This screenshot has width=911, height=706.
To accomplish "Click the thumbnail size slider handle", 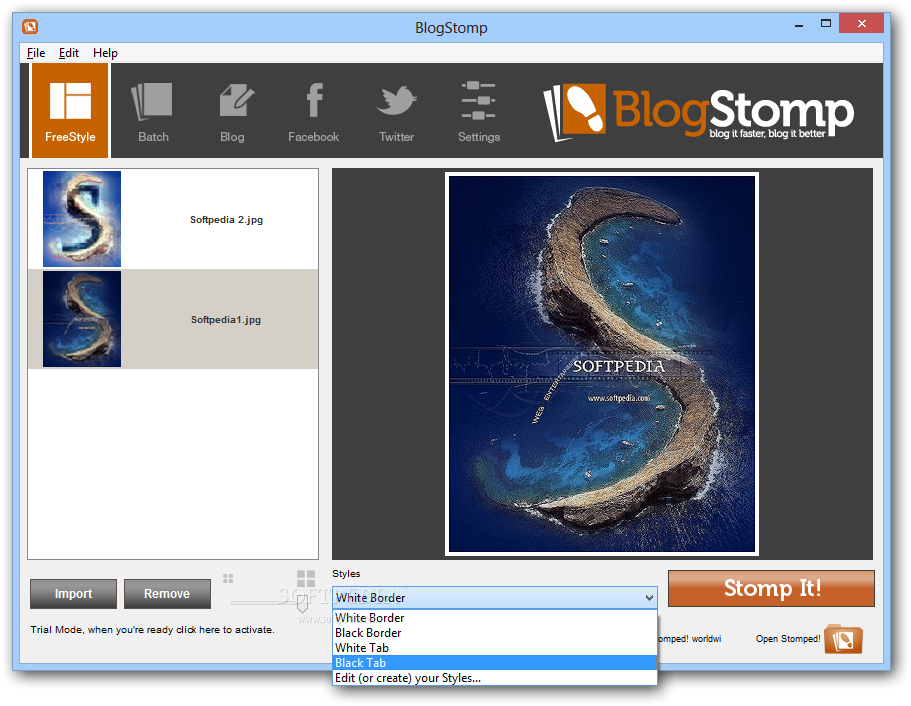I will [302, 604].
